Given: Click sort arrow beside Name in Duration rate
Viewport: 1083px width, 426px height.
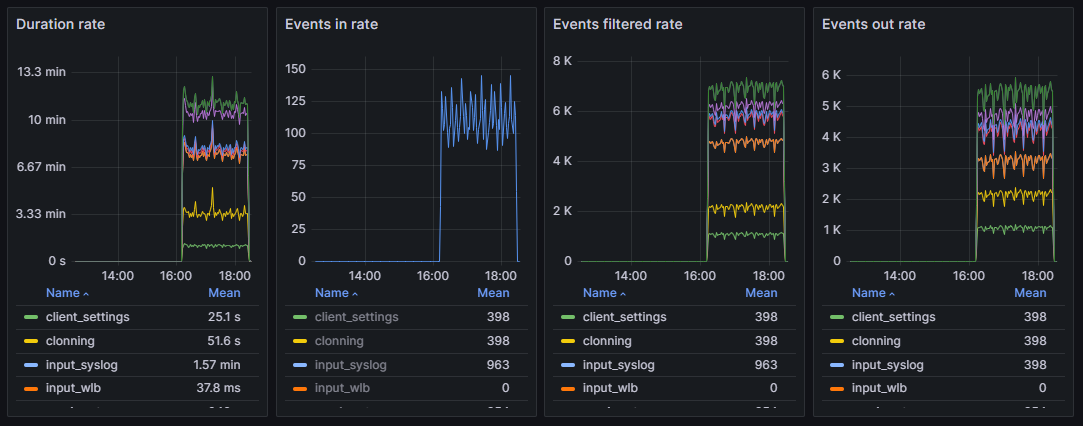Looking at the screenshot, I should [x=86, y=294].
